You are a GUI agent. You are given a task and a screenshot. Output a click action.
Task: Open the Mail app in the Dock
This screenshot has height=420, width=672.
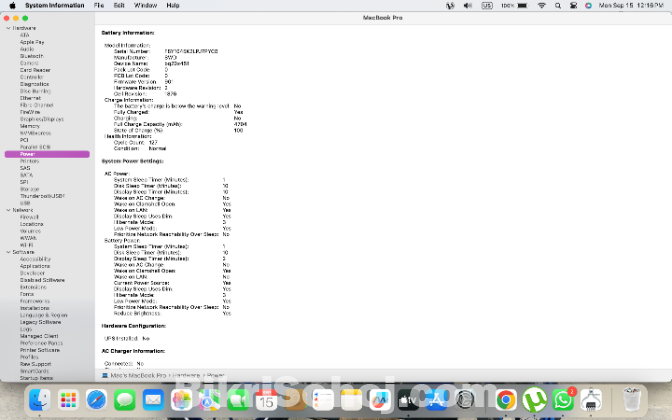(x=153, y=400)
